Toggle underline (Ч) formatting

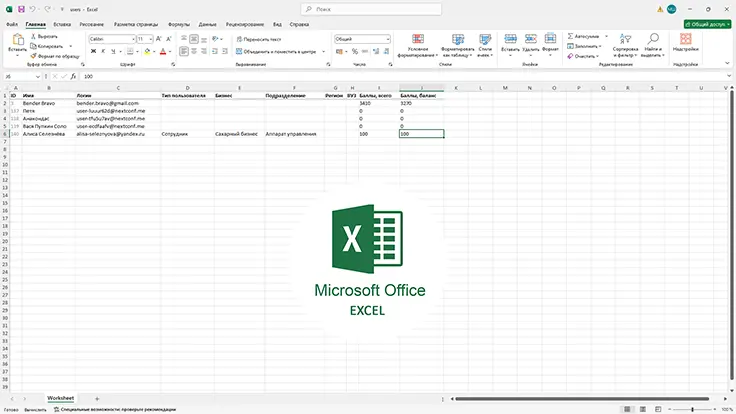pos(113,51)
